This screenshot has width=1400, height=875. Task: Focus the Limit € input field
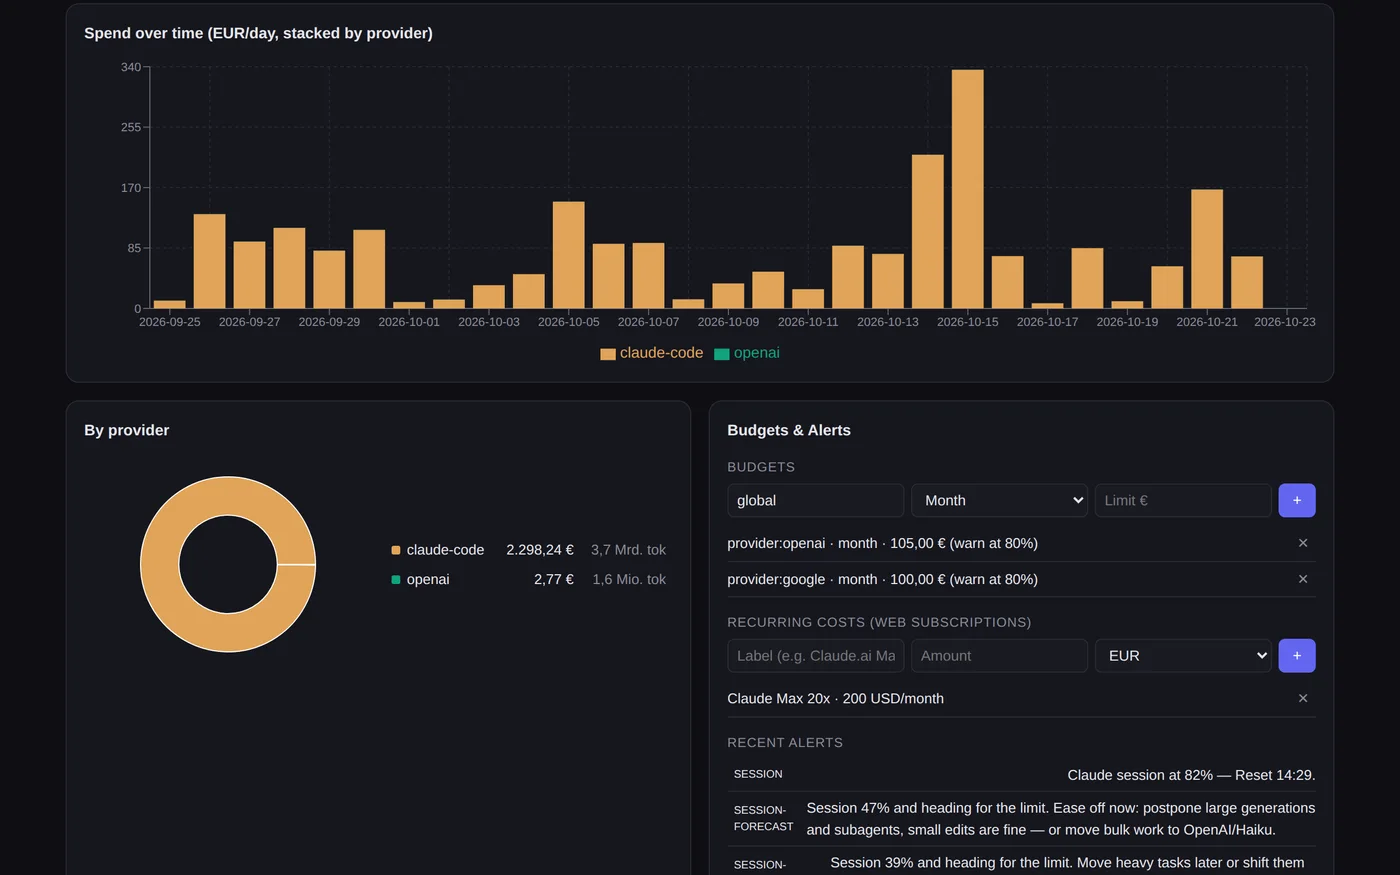pos(1183,500)
